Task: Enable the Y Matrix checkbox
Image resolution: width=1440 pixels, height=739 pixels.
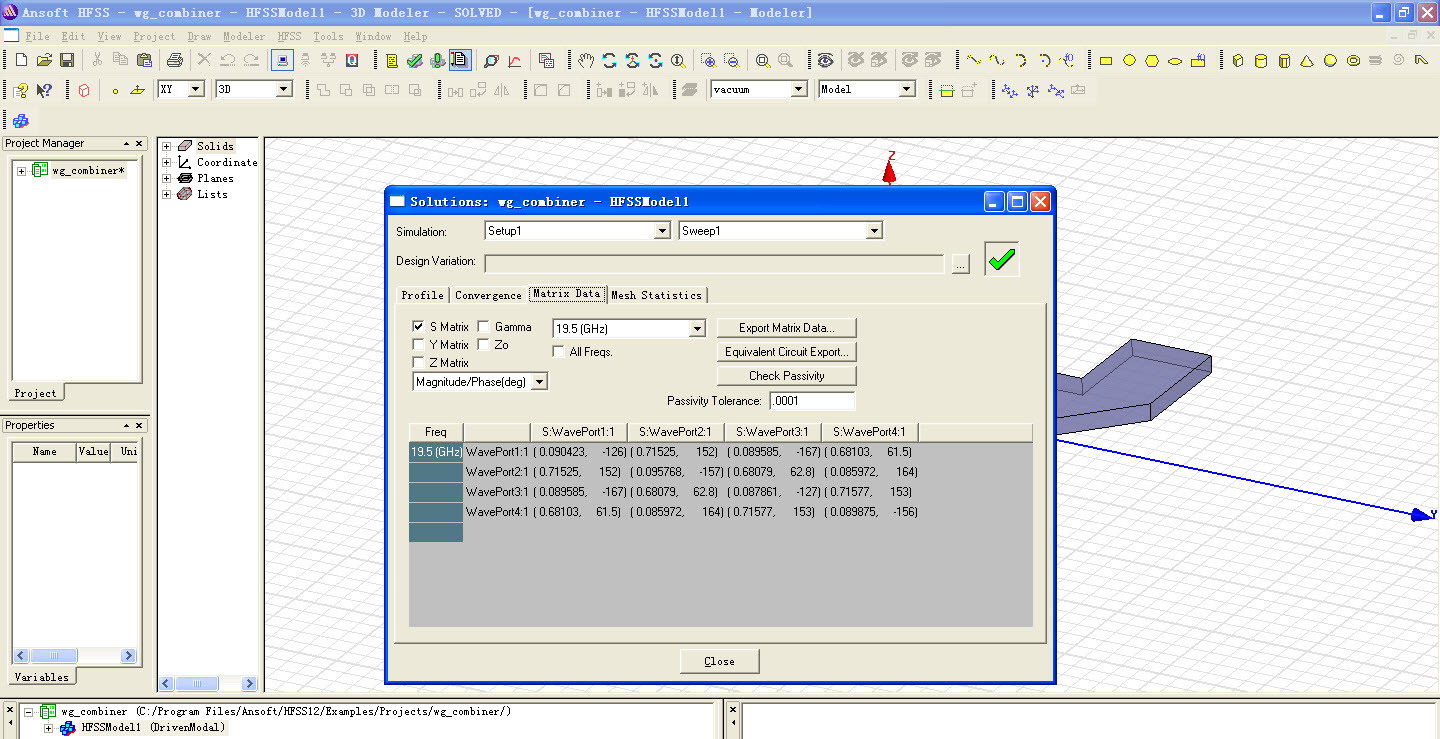Action: coord(418,345)
